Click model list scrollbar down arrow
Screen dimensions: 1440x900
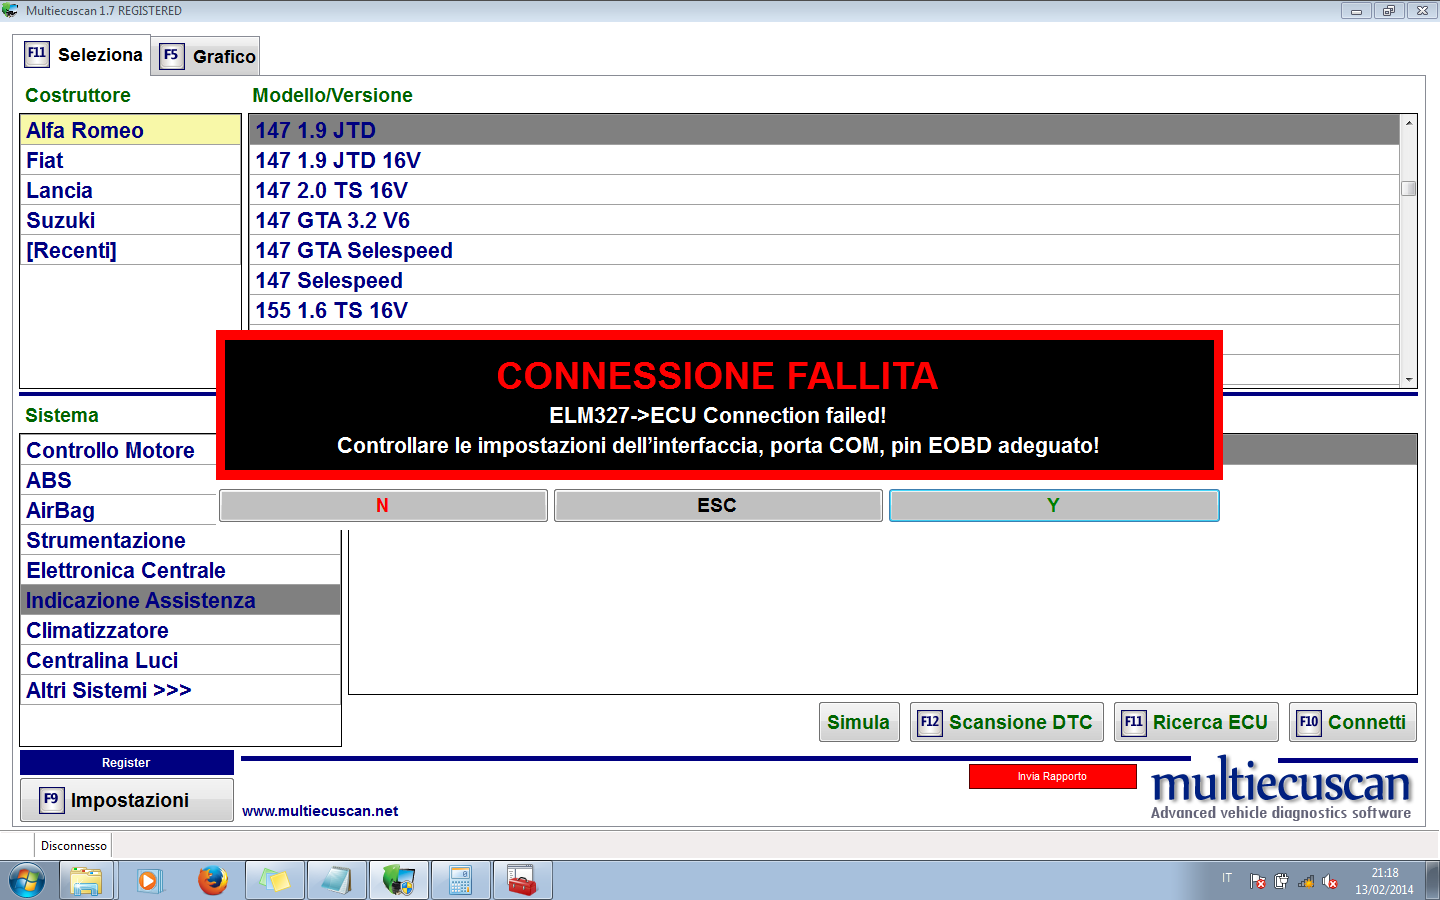click(x=1409, y=379)
